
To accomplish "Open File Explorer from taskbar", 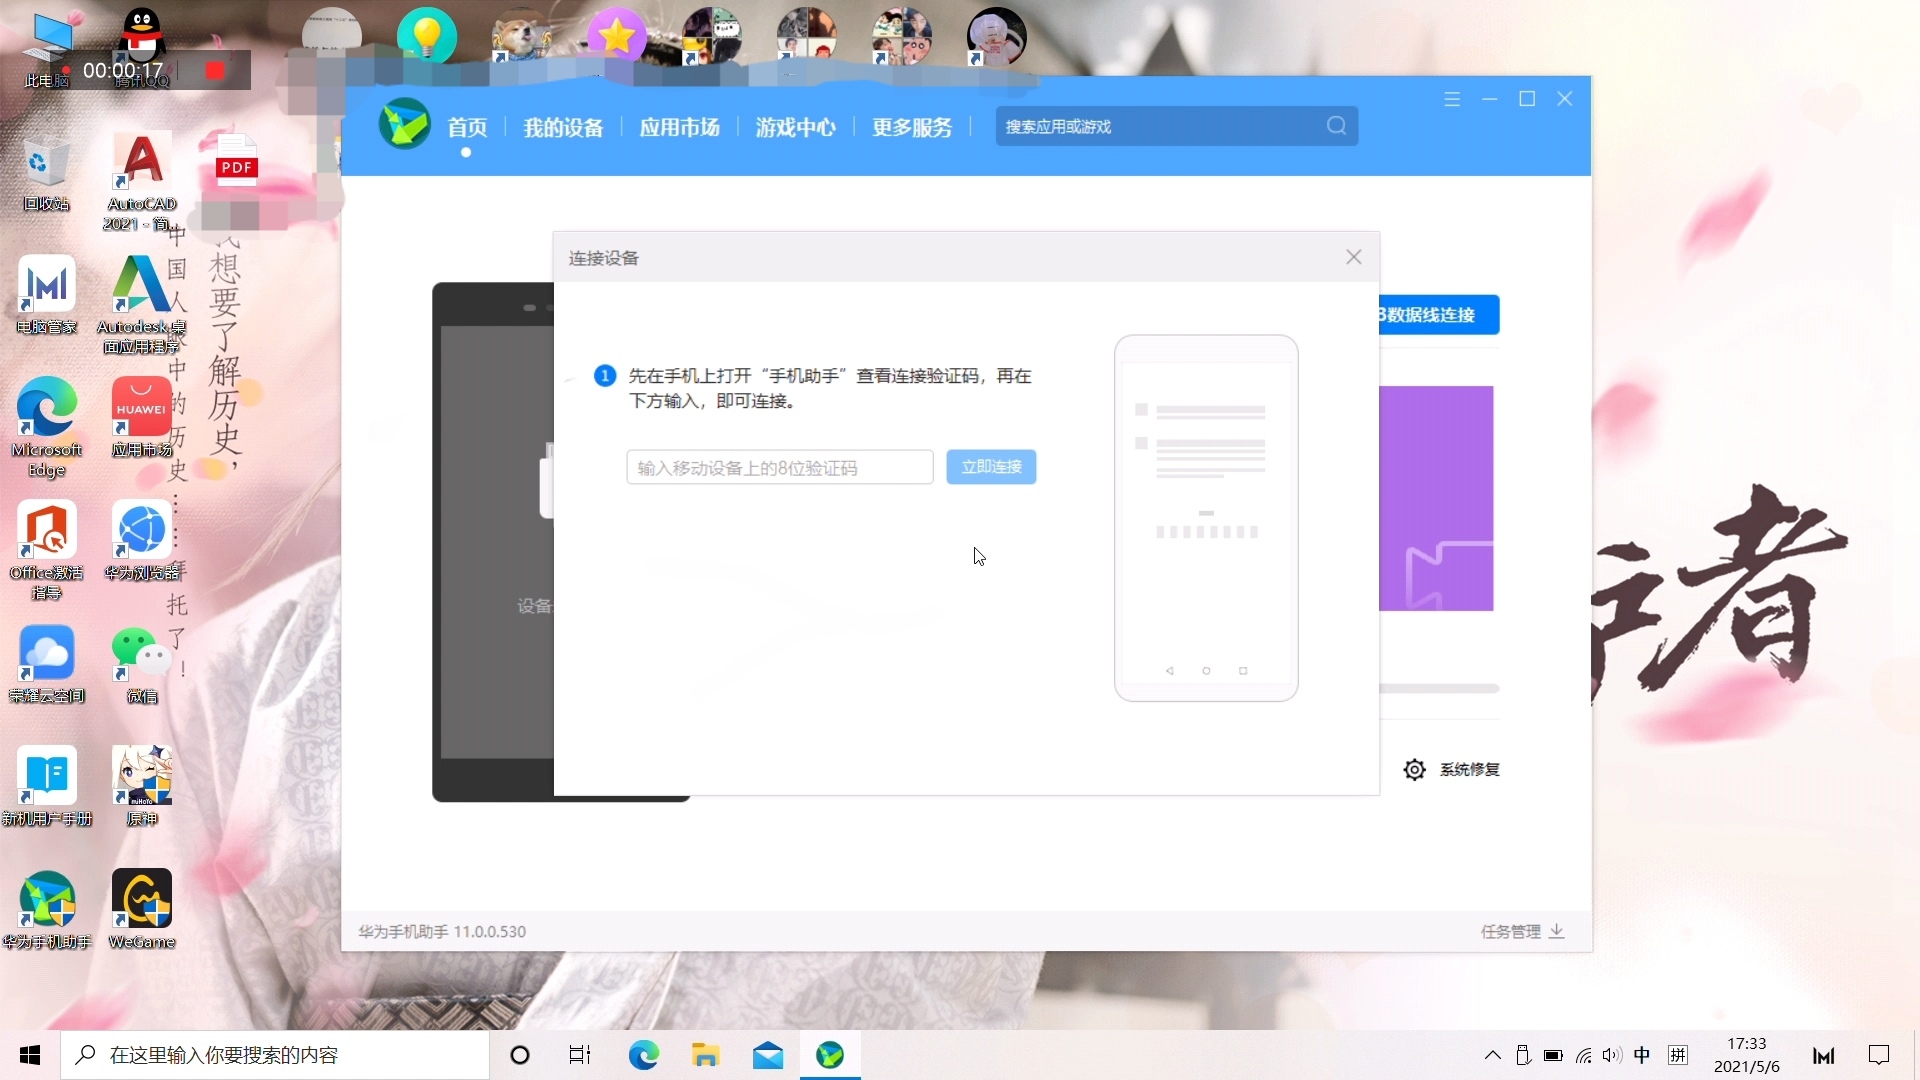I will coord(706,1055).
